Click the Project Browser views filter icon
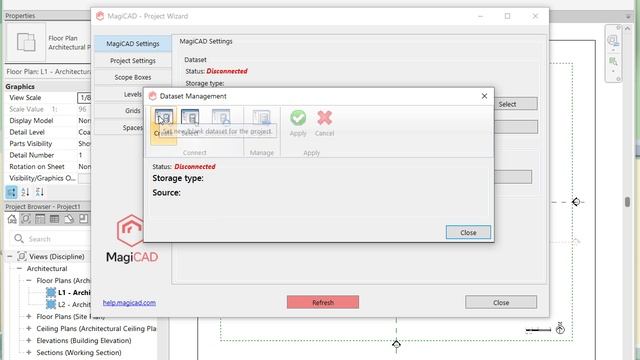Image resolution: width=640 pixels, height=360 pixels. point(26,219)
